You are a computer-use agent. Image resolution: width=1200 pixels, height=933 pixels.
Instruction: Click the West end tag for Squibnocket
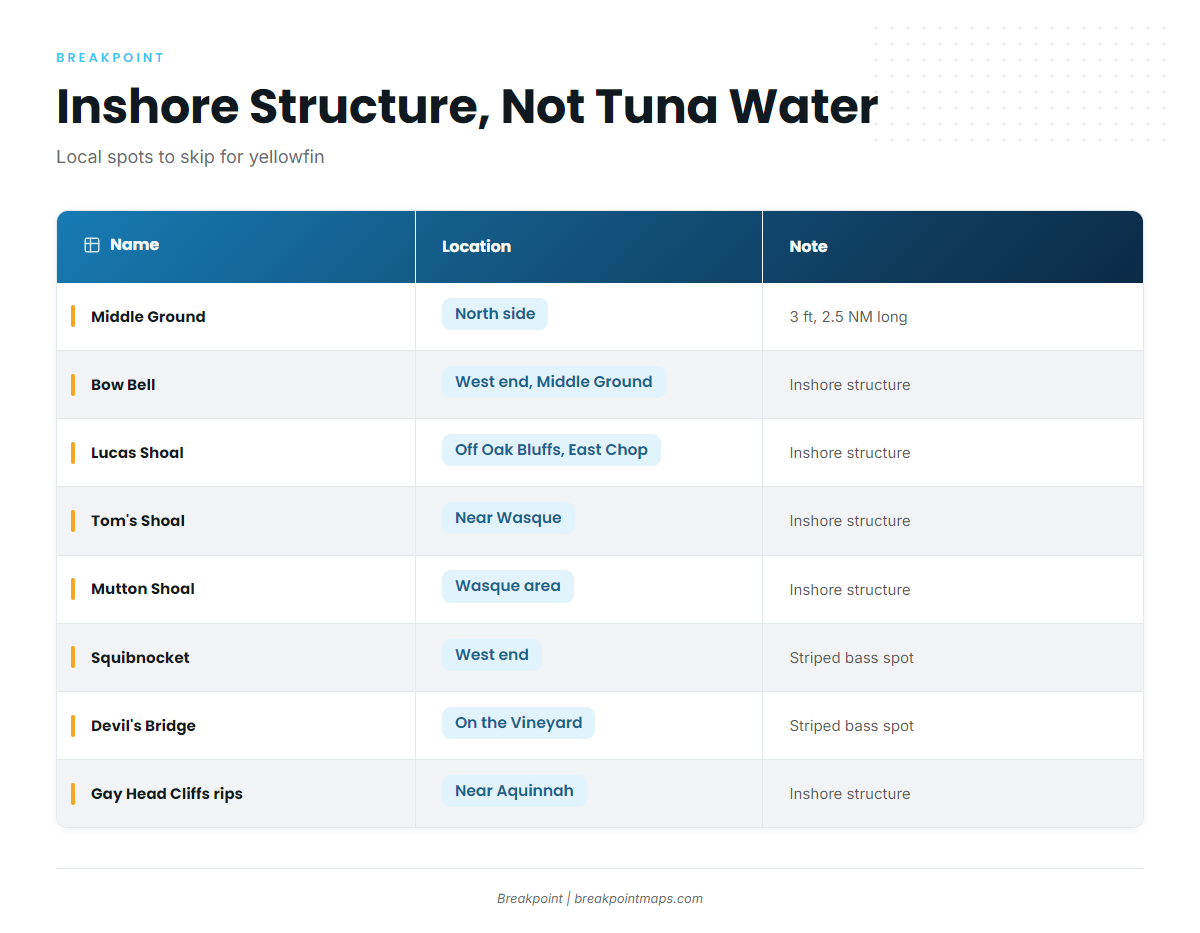pos(492,655)
